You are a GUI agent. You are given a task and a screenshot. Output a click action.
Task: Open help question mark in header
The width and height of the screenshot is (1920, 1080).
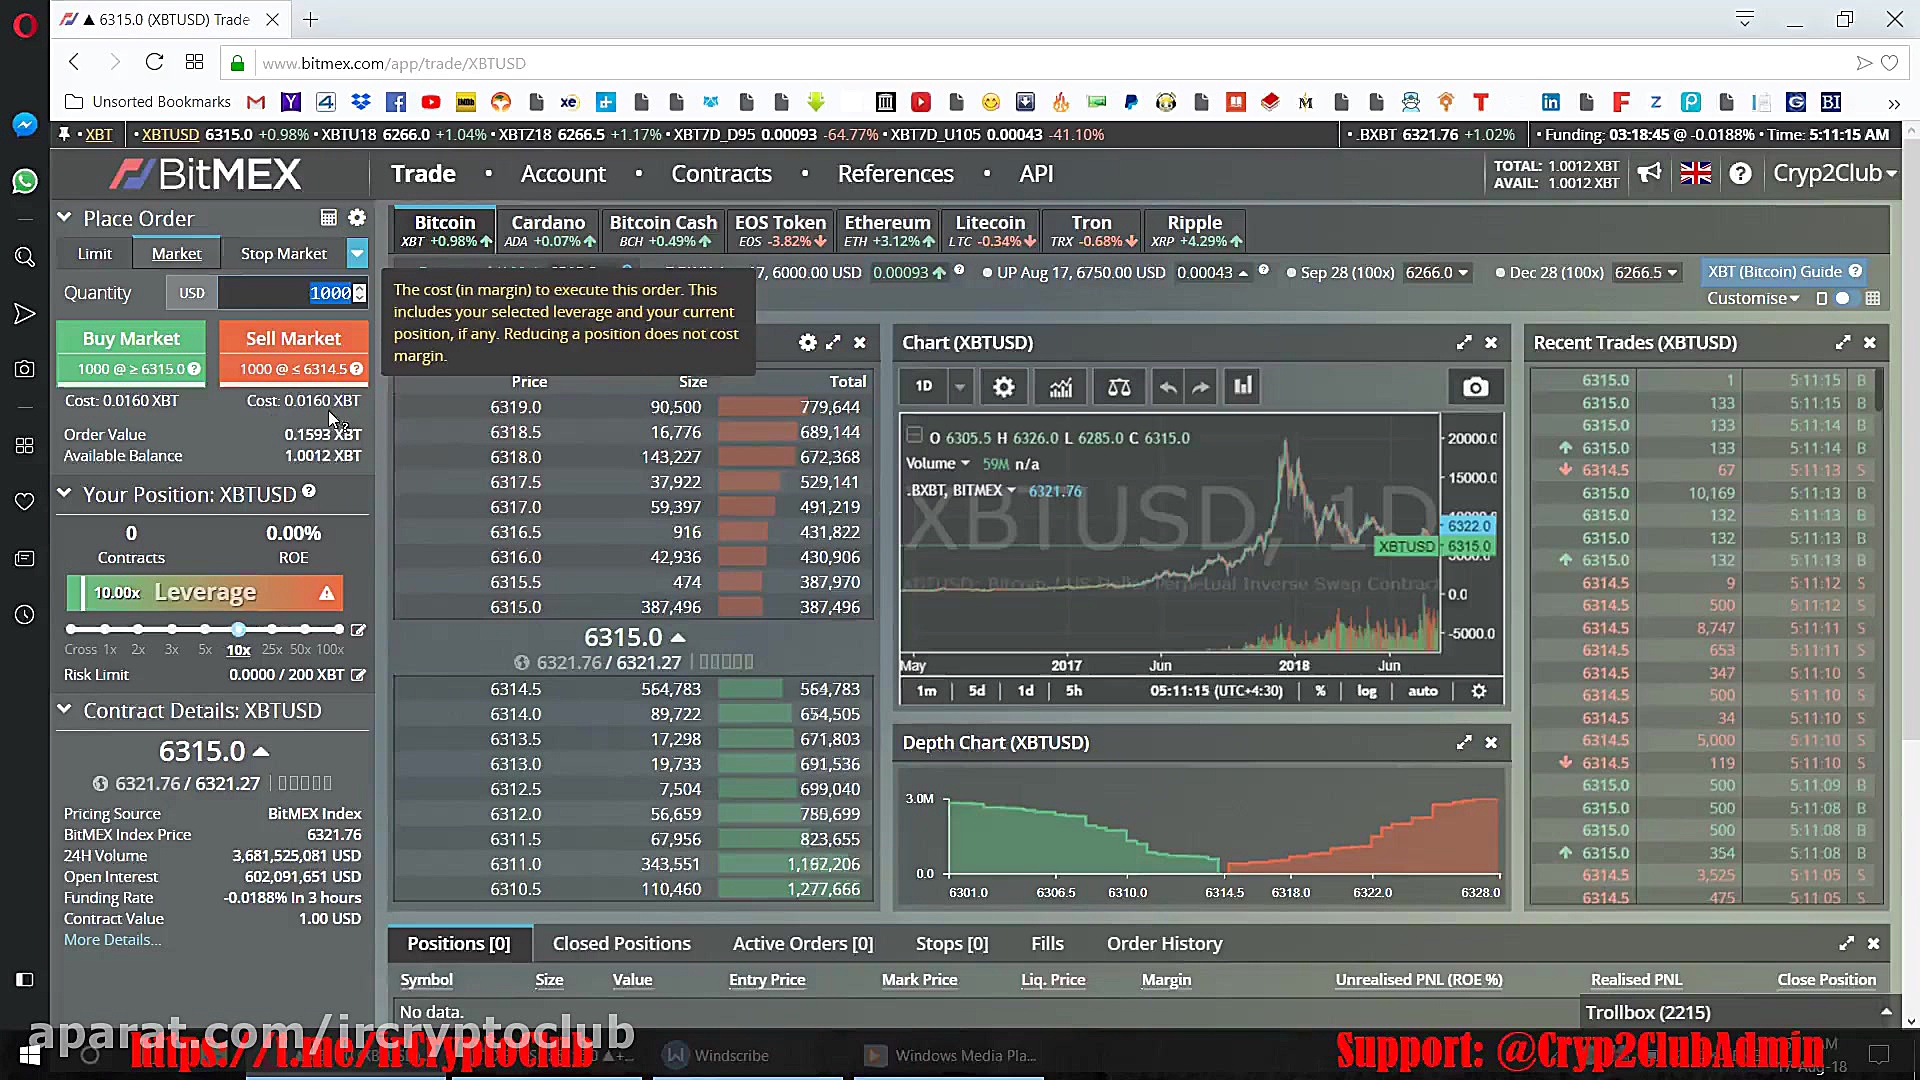[1740, 174]
